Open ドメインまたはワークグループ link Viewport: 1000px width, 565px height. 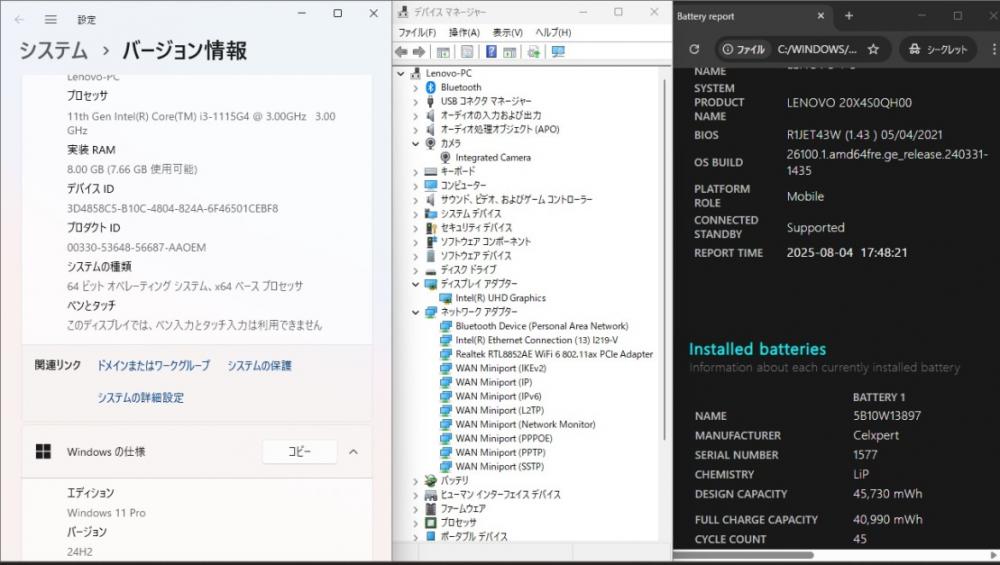point(153,365)
